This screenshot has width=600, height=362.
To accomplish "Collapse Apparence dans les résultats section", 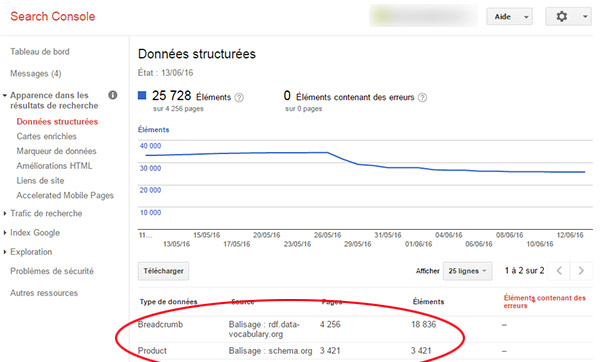I will (5, 95).
